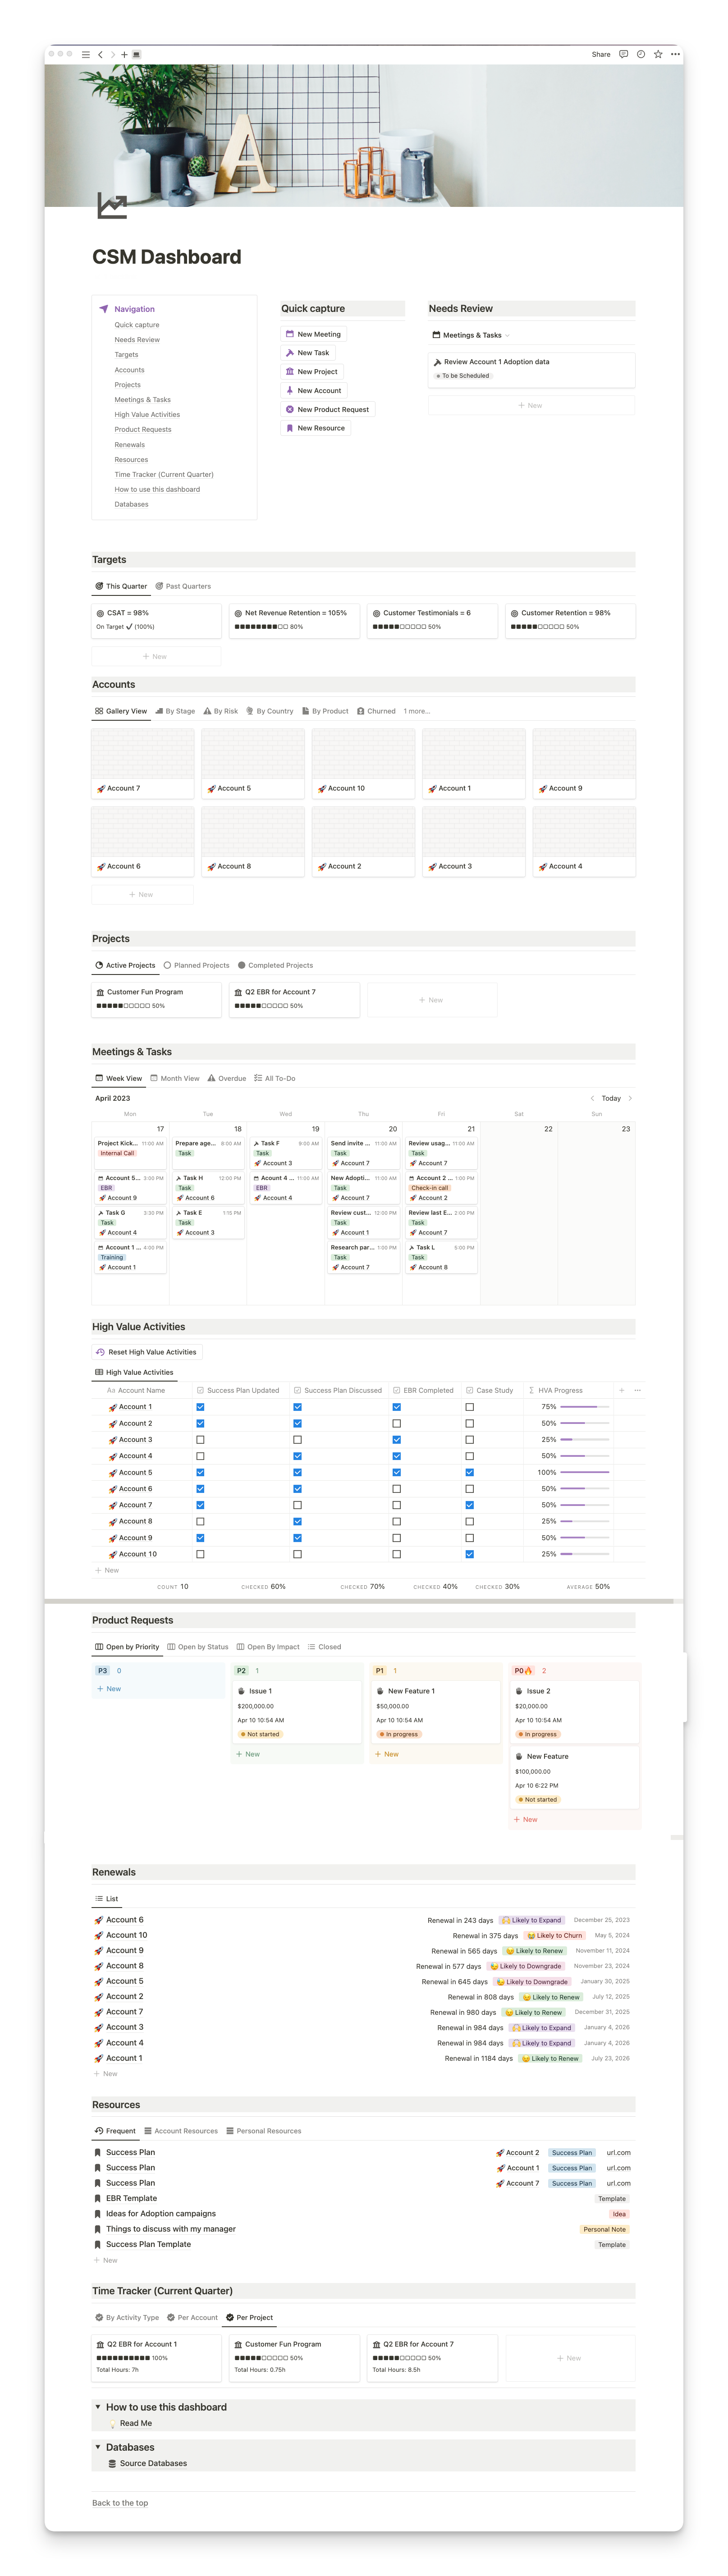Open the sidebar hamburger menu
This screenshot has width=728, height=2576.
86,54
